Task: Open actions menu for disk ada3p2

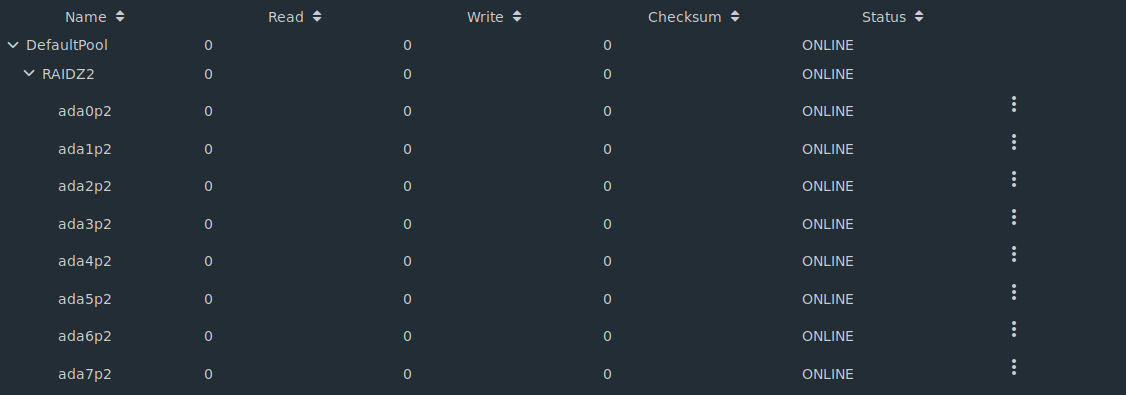Action: point(1013,217)
